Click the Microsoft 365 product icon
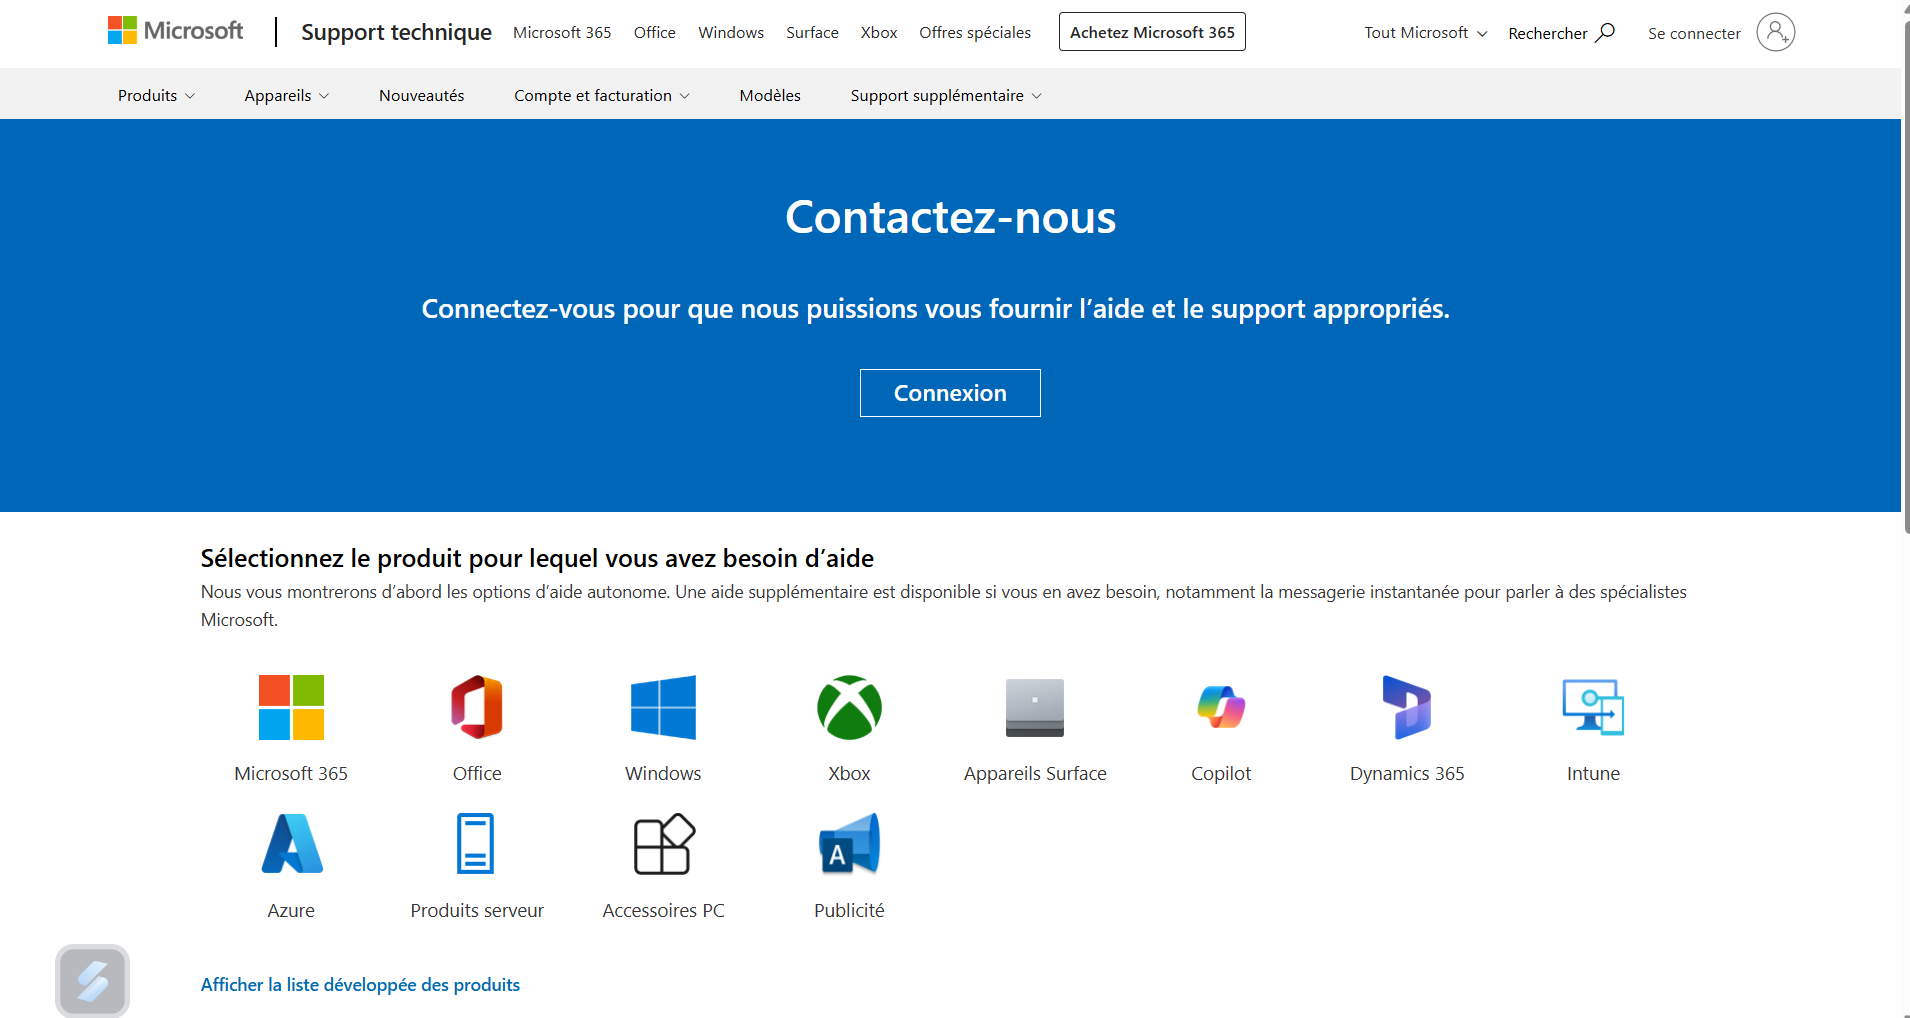 point(291,708)
